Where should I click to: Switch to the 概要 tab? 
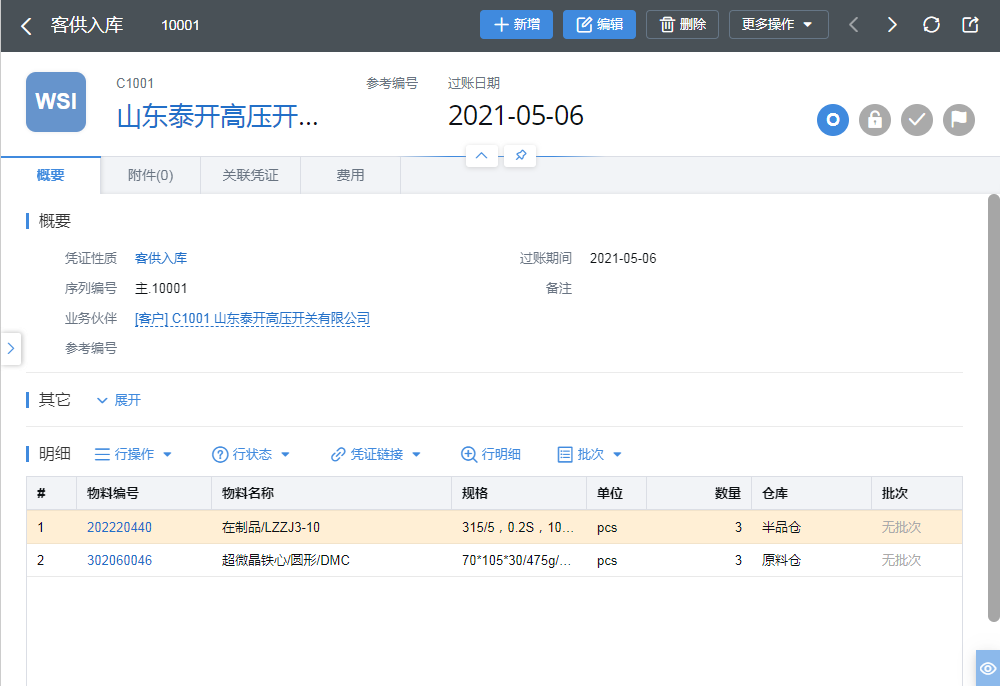[x=50, y=175]
